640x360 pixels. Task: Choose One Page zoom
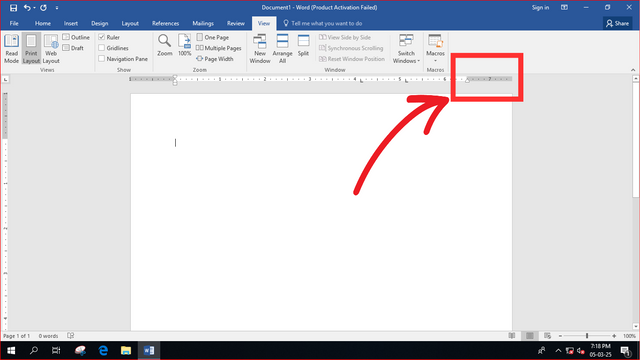click(x=213, y=37)
